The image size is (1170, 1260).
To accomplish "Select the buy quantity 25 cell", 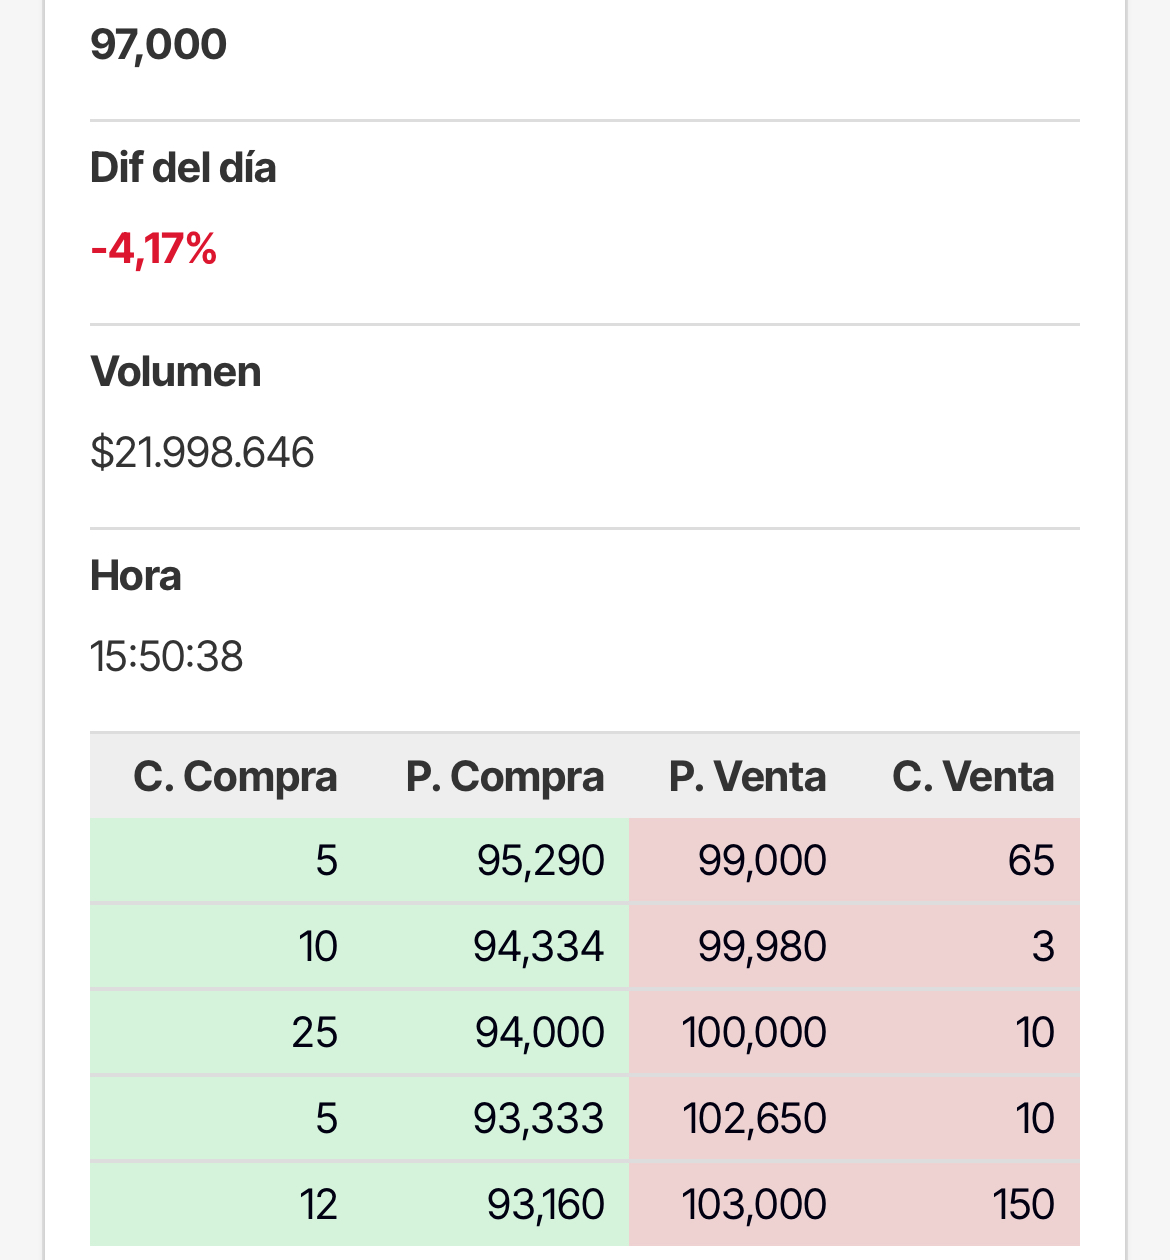I will click(314, 1033).
